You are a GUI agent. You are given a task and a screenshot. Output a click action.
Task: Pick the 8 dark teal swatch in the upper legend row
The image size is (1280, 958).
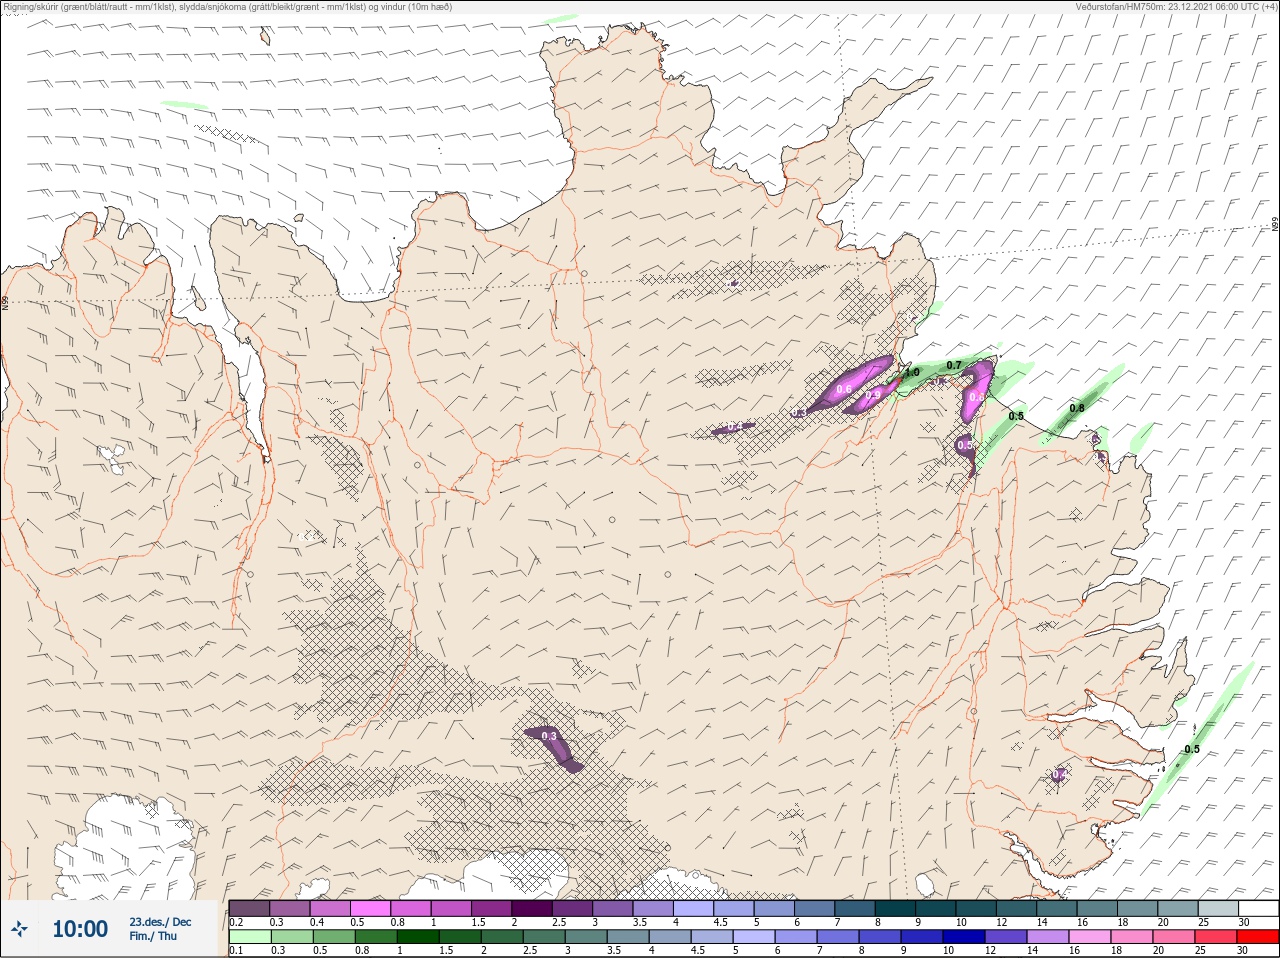pos(896,908)
